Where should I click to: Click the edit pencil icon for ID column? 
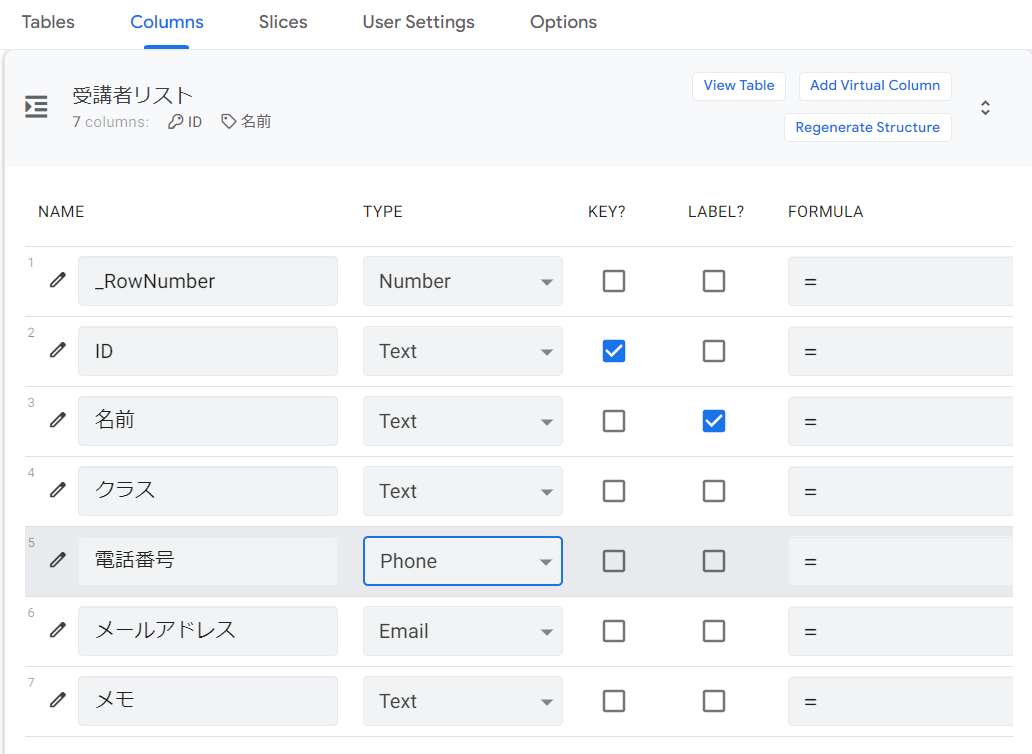[x=58, y=350]
